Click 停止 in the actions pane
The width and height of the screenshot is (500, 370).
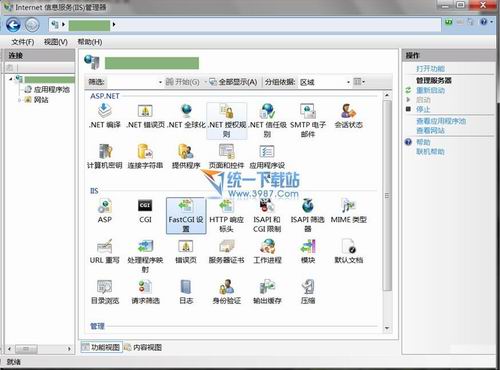click(x=423, y=109)
